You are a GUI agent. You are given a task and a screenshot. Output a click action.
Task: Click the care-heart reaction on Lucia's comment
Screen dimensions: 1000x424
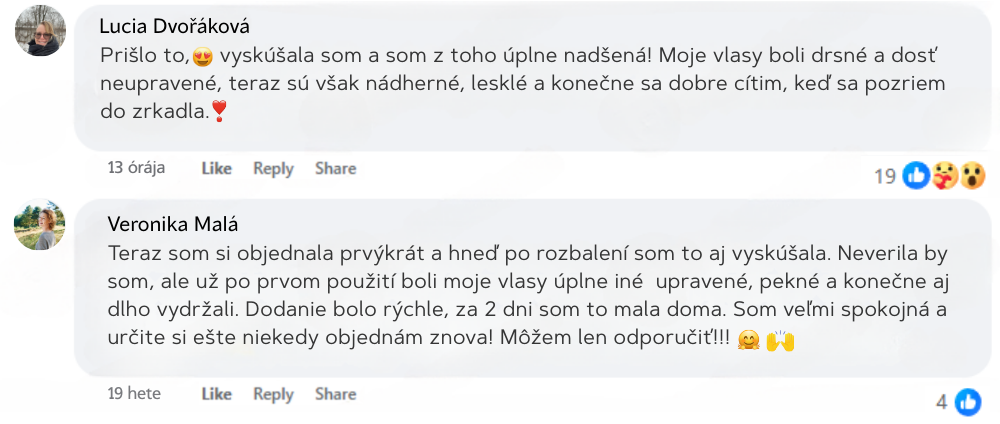[x=944, y=176]
